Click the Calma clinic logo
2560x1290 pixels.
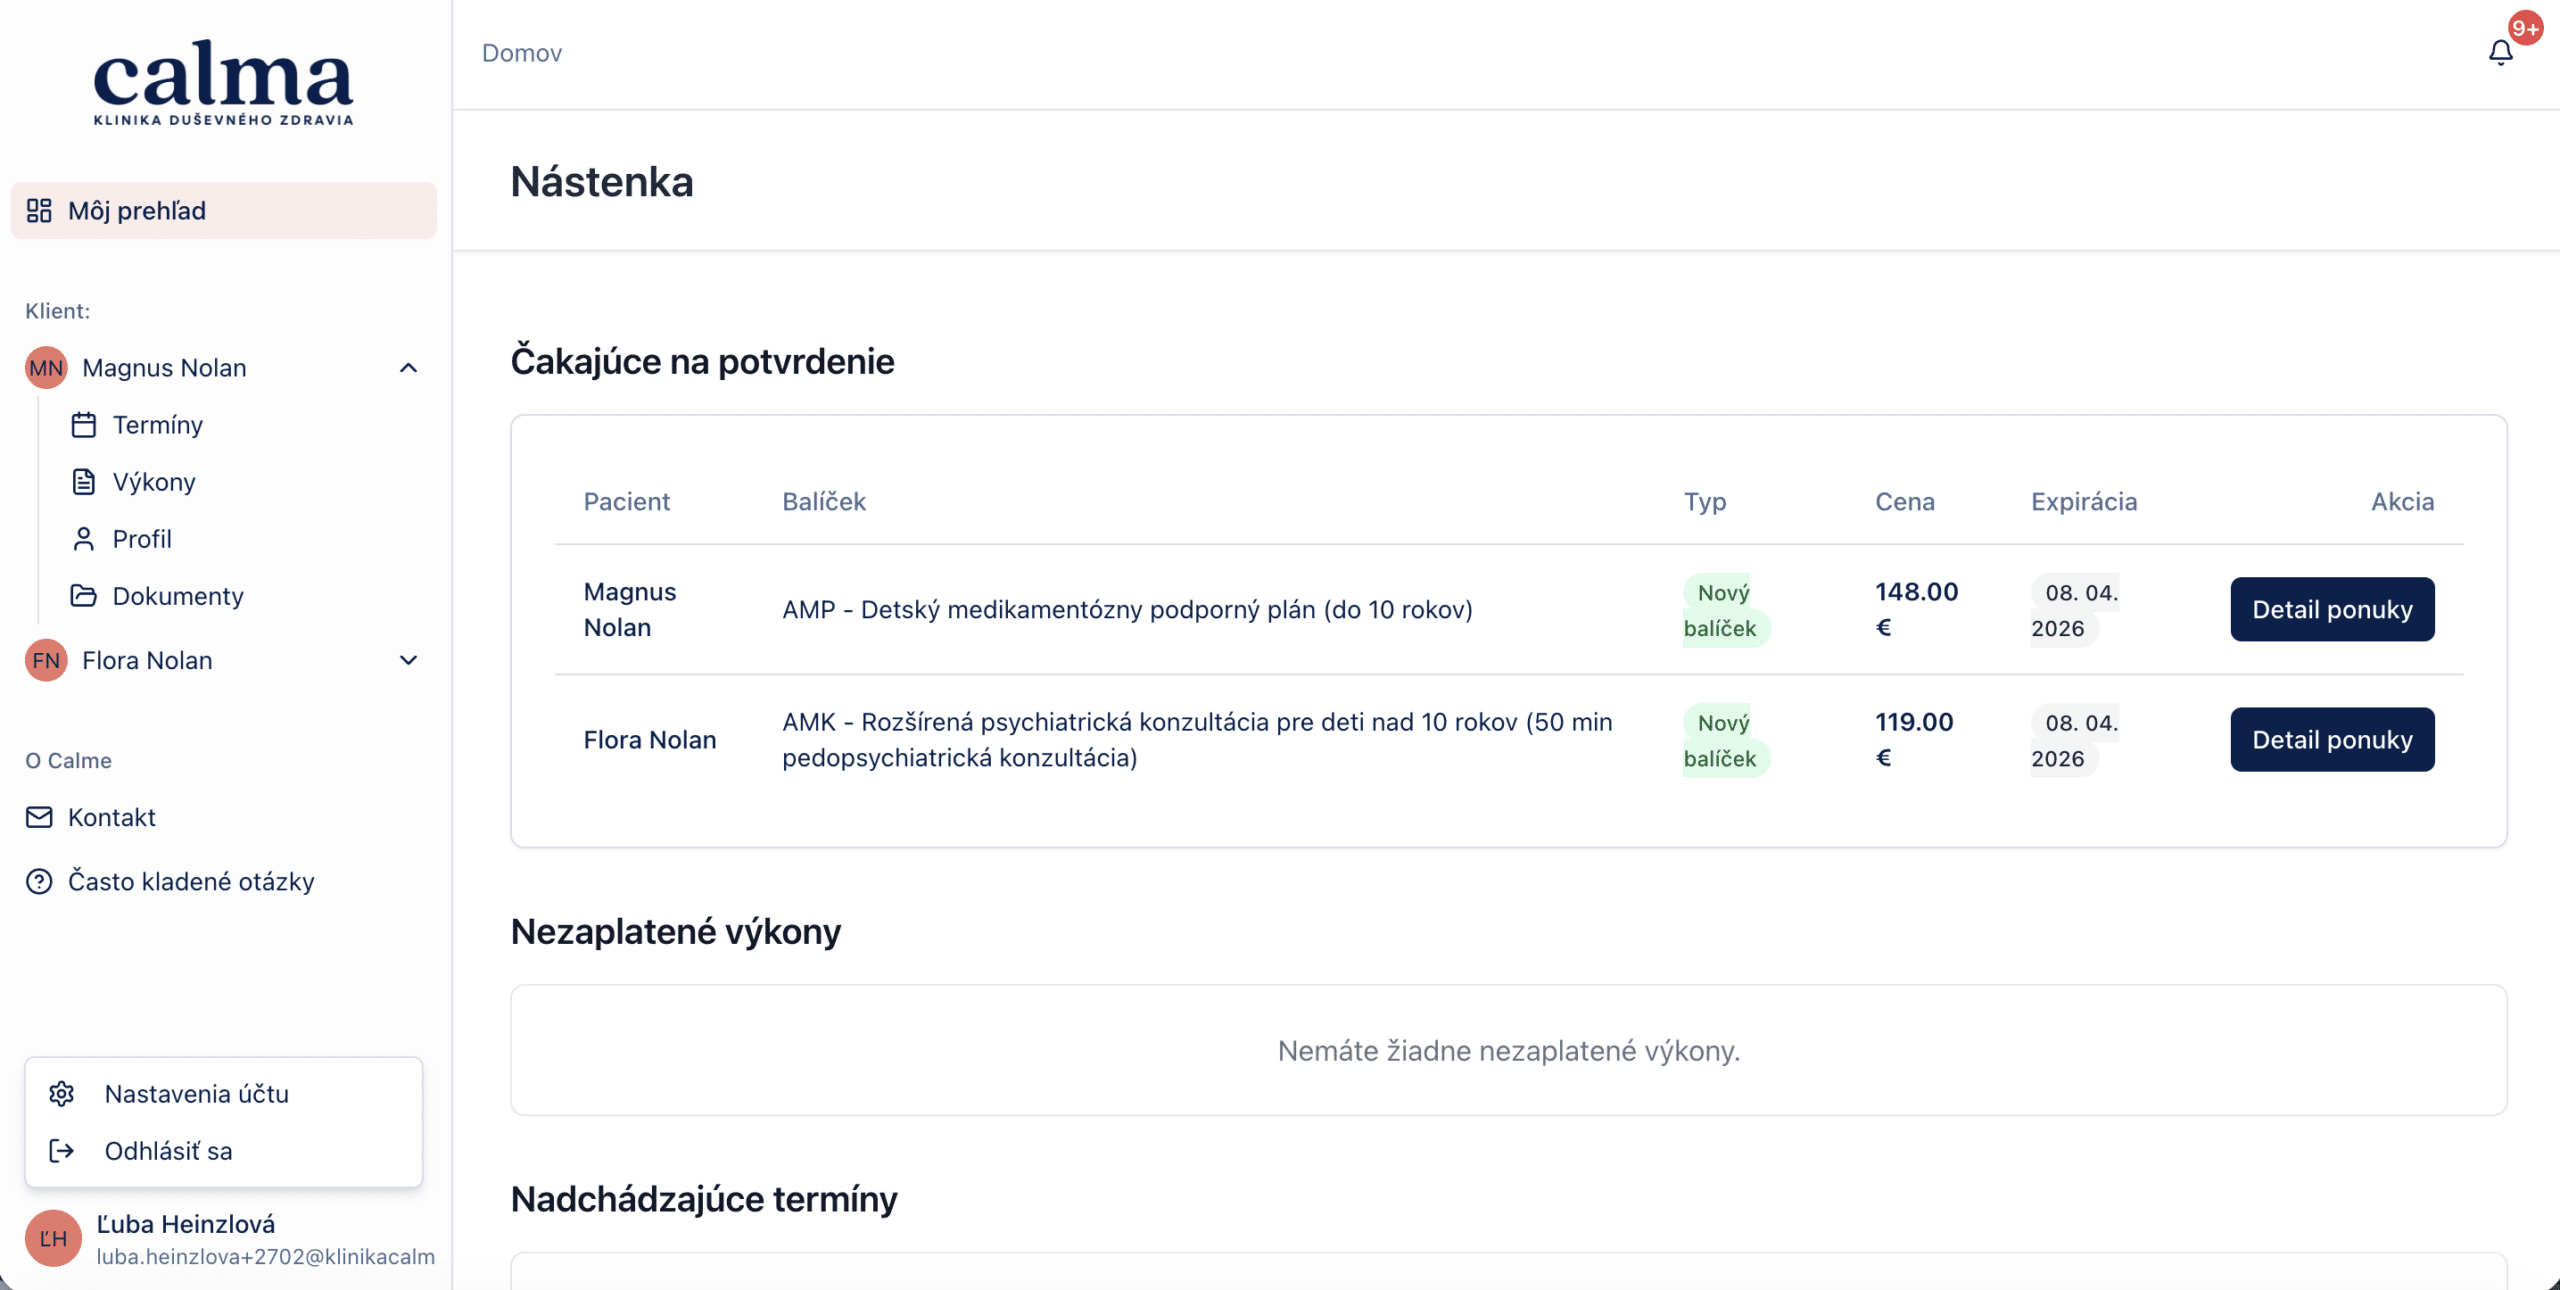(x=223, y=82)
